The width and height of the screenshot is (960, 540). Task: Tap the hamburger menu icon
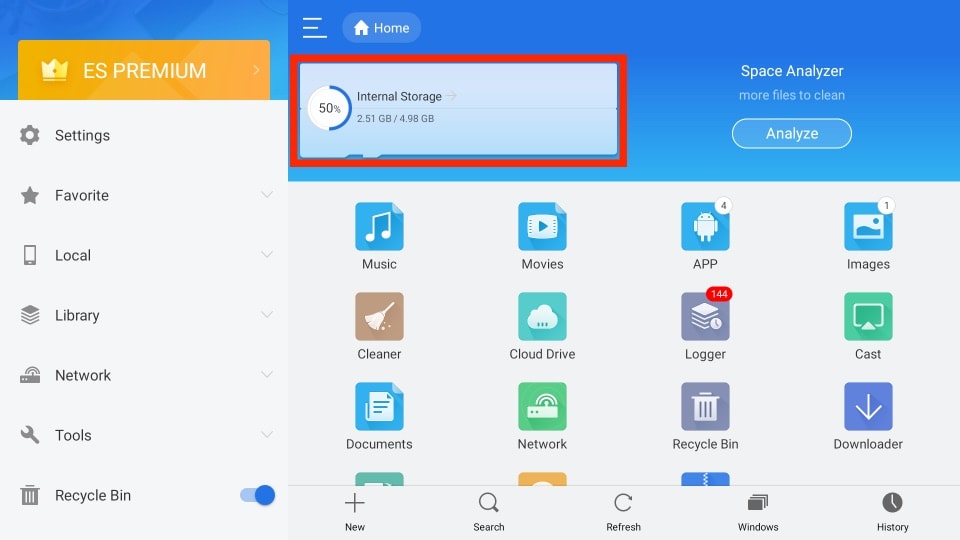pos(314,28)
